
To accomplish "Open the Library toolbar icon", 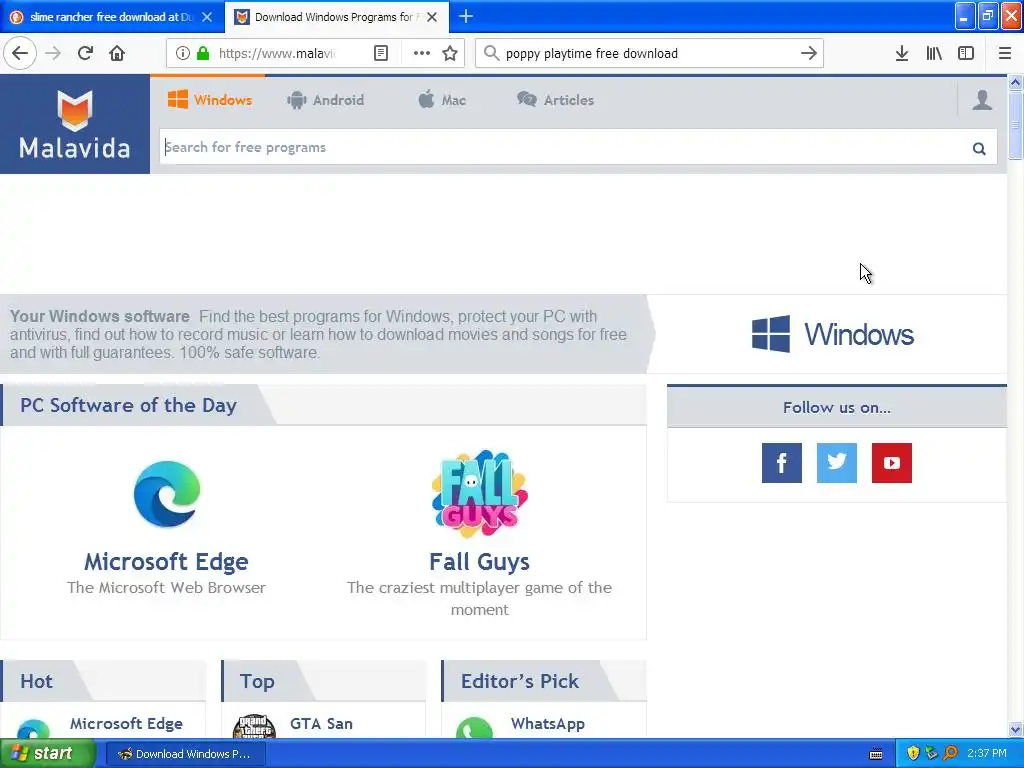I will [934, 53].
